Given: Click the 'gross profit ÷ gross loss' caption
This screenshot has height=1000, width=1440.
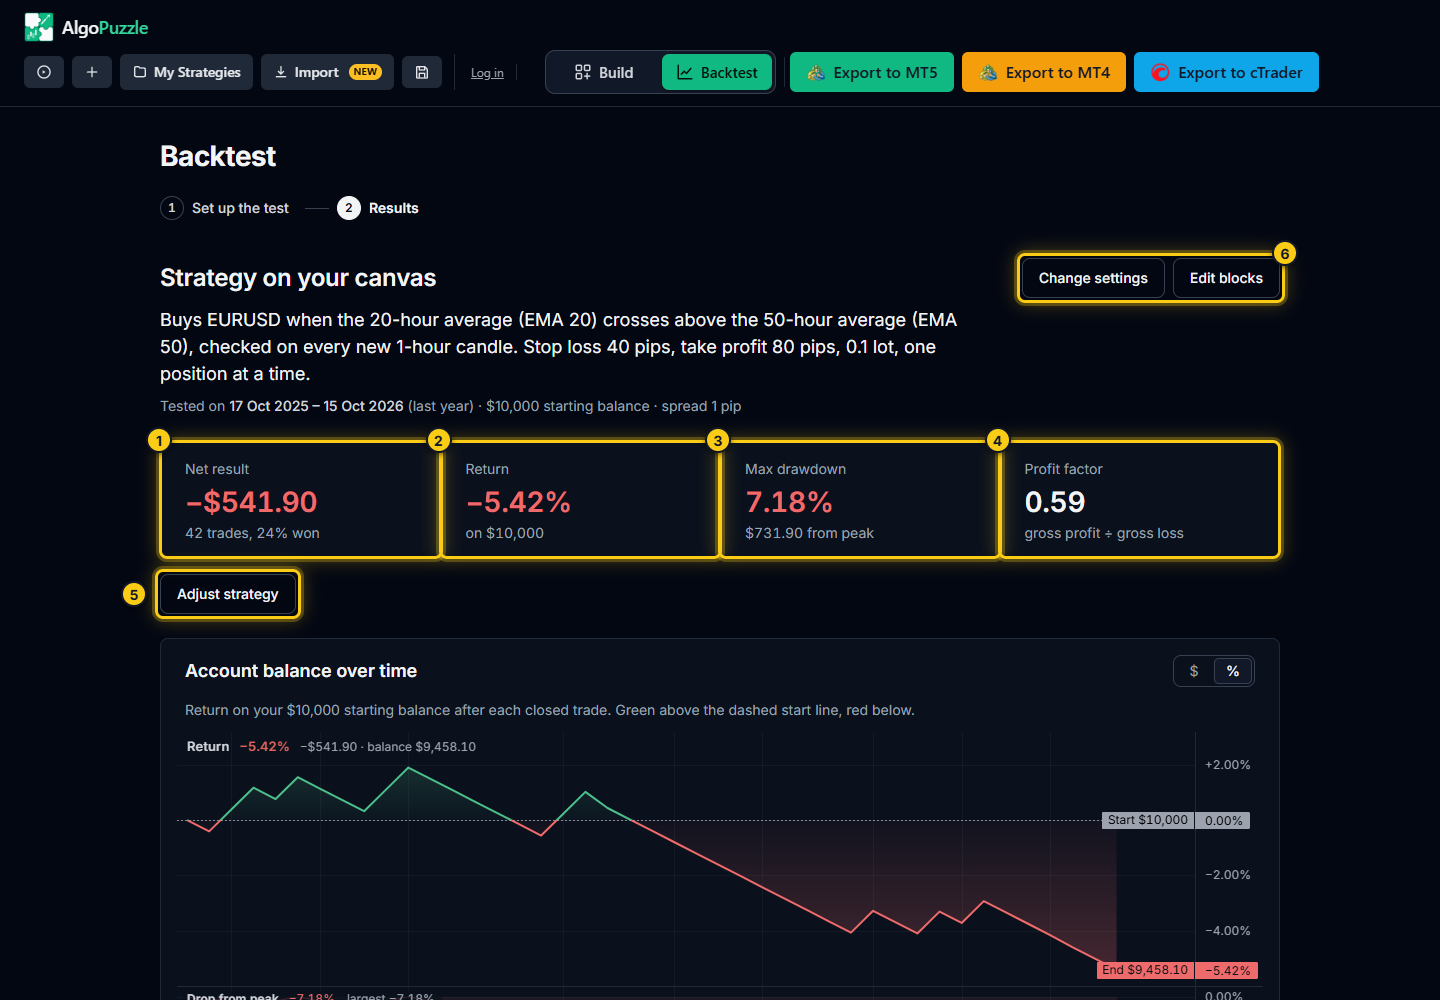Looking at the screenshot, I should pos(1104,533).
